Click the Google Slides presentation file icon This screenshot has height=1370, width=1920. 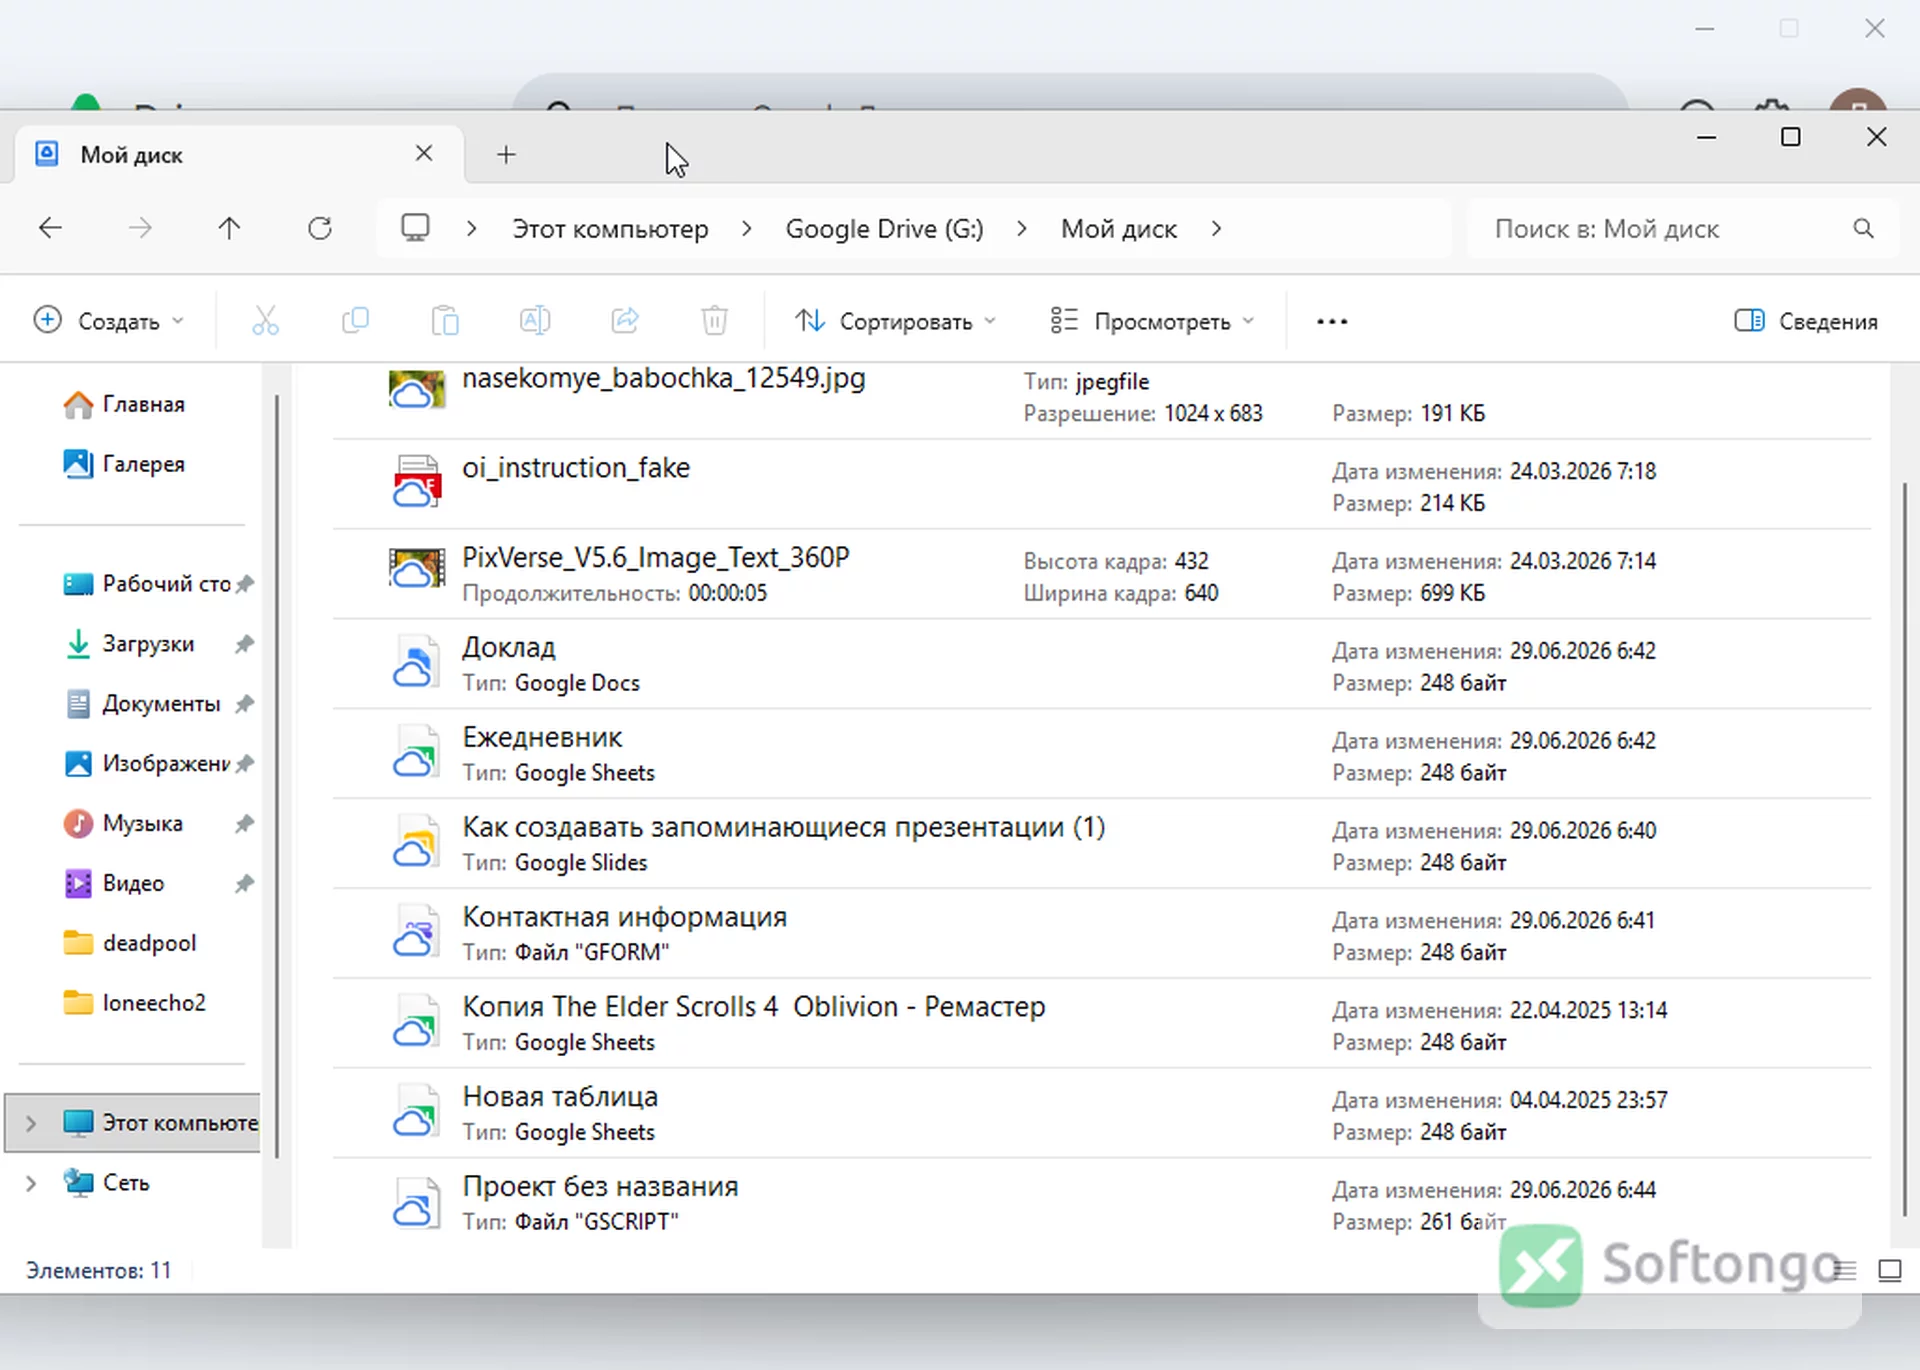click(415, 841)
